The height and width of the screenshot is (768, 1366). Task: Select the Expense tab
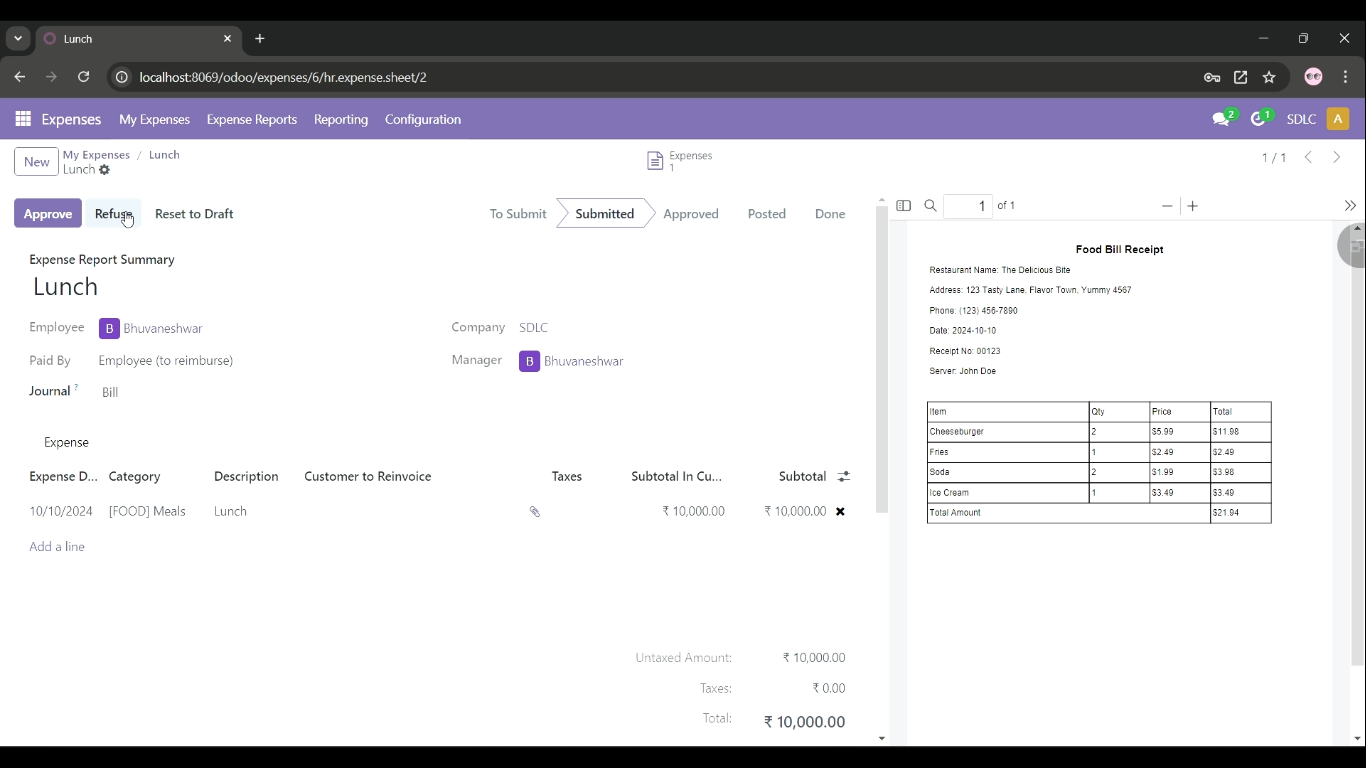(67, 442)
